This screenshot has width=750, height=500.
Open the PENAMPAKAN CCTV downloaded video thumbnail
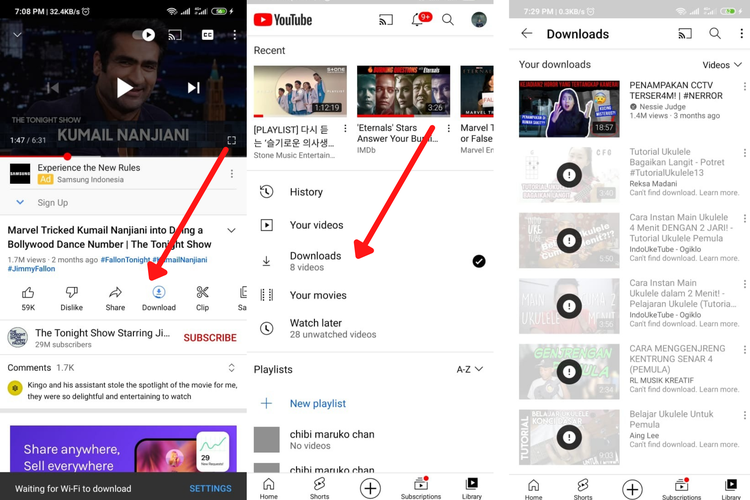pyautogui.click(x=569, y=109)
